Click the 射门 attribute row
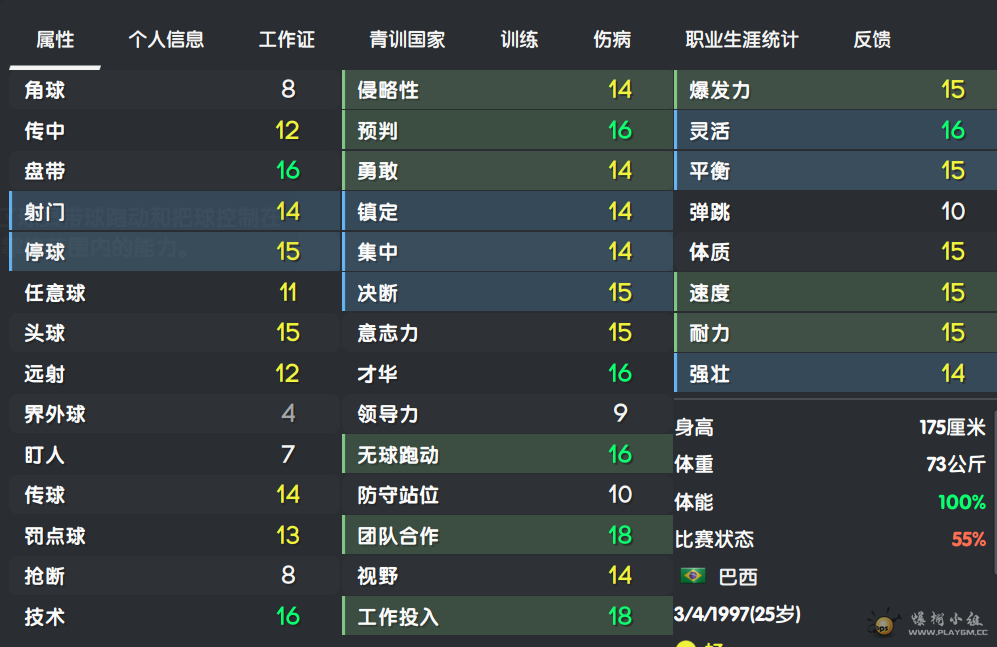The image size is (997, 647). tap(175, 211)
